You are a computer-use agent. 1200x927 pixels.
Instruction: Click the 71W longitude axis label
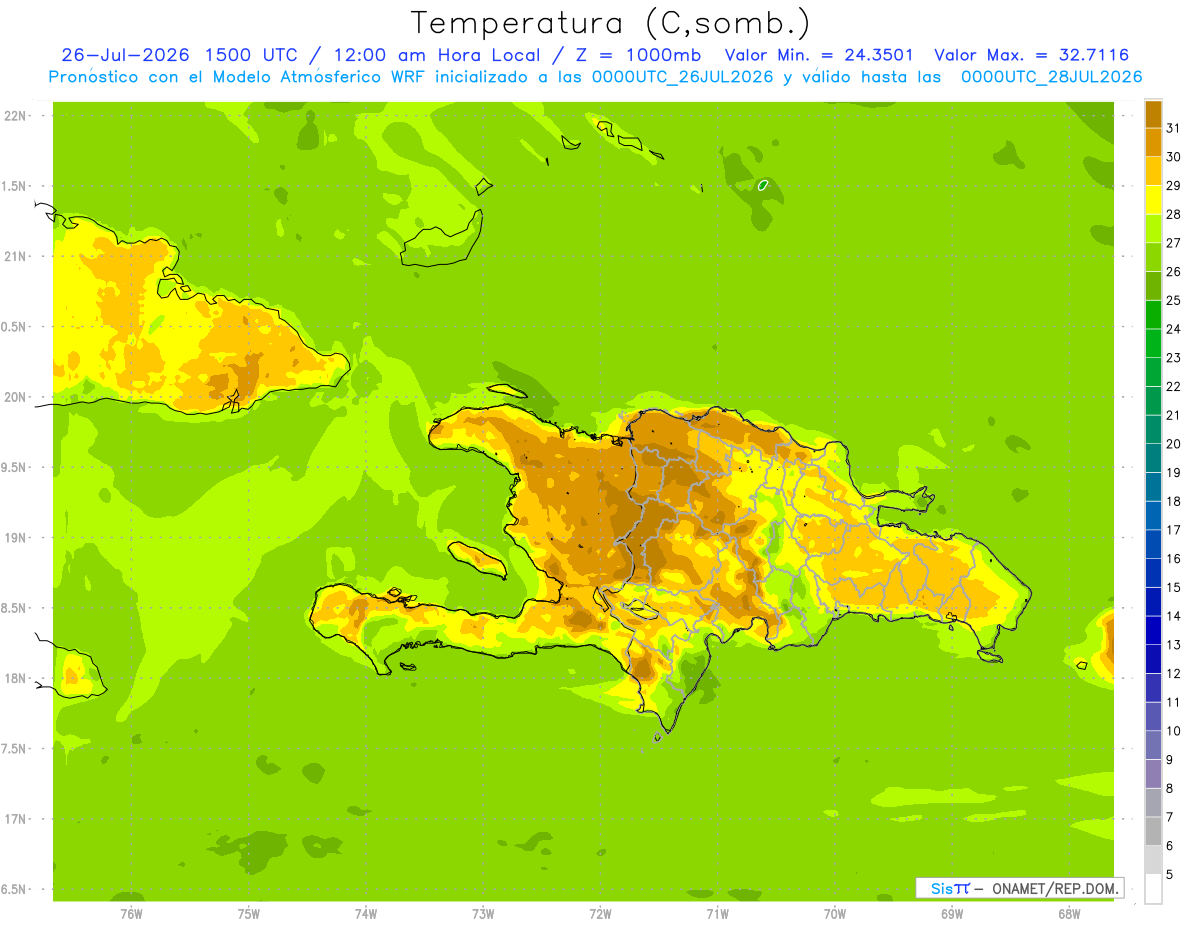717,913
